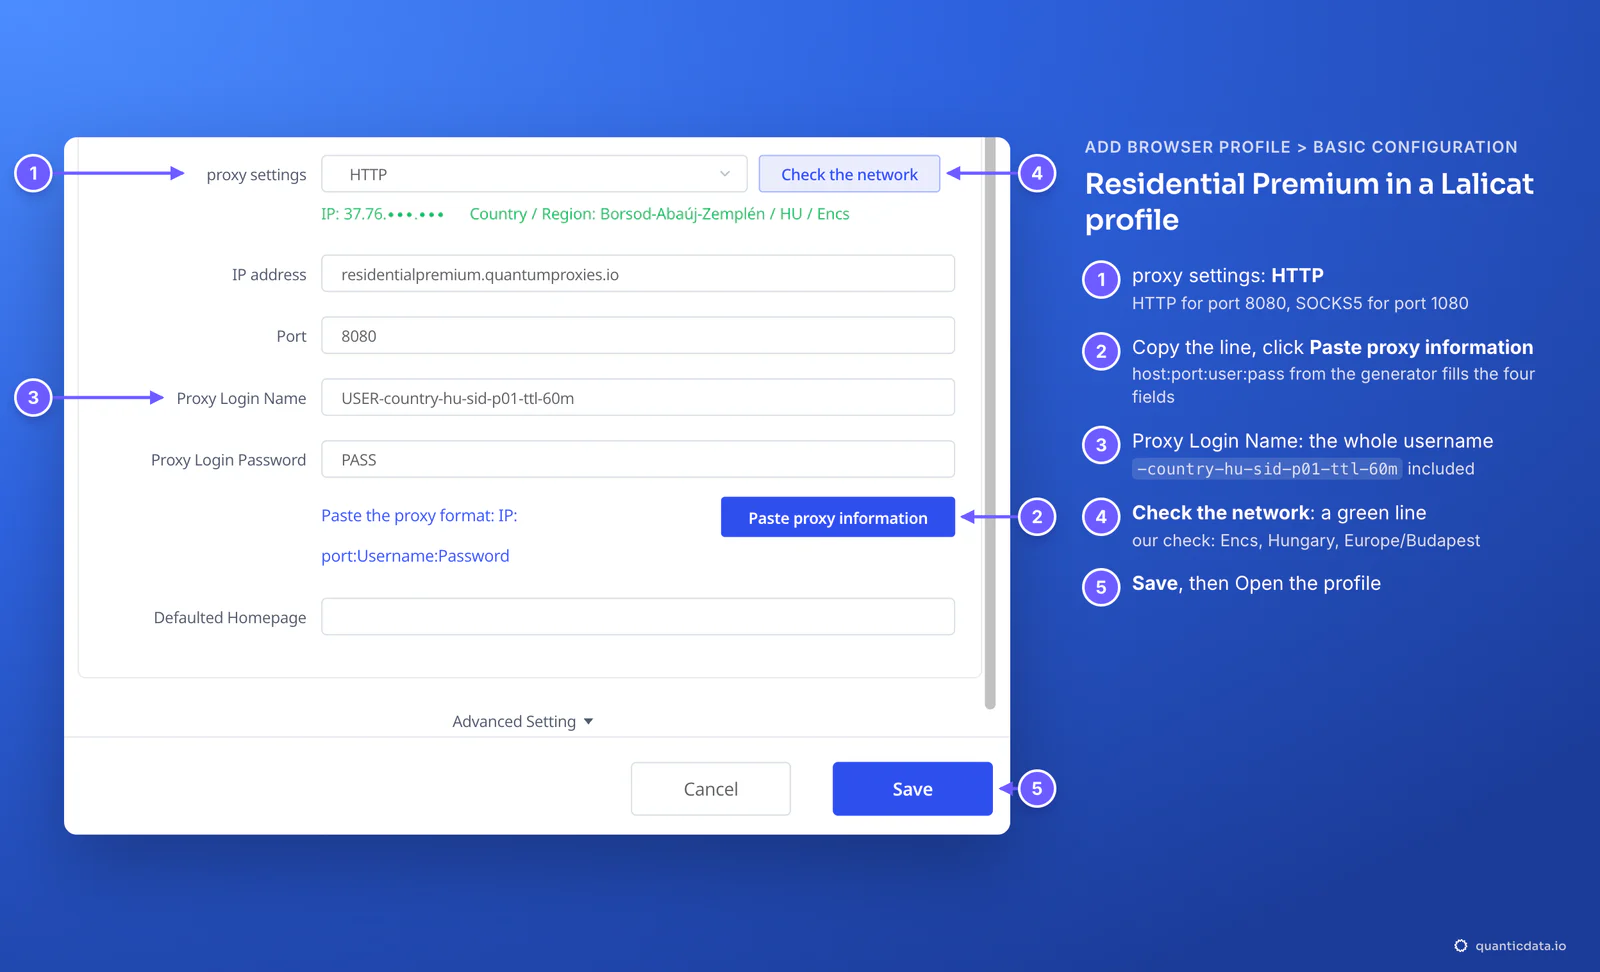Click the Check the network button
The height and width of the screenshot is (972, 1600).
tap(849, 174)
